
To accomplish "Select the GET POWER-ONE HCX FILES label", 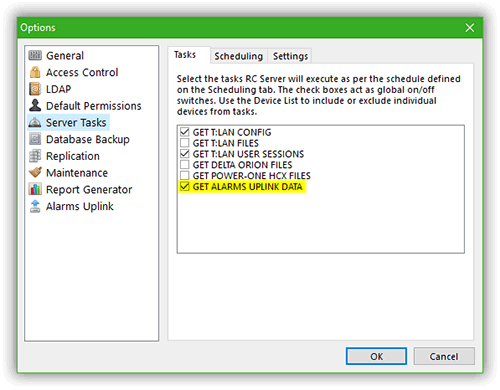I will click(252, 176).
